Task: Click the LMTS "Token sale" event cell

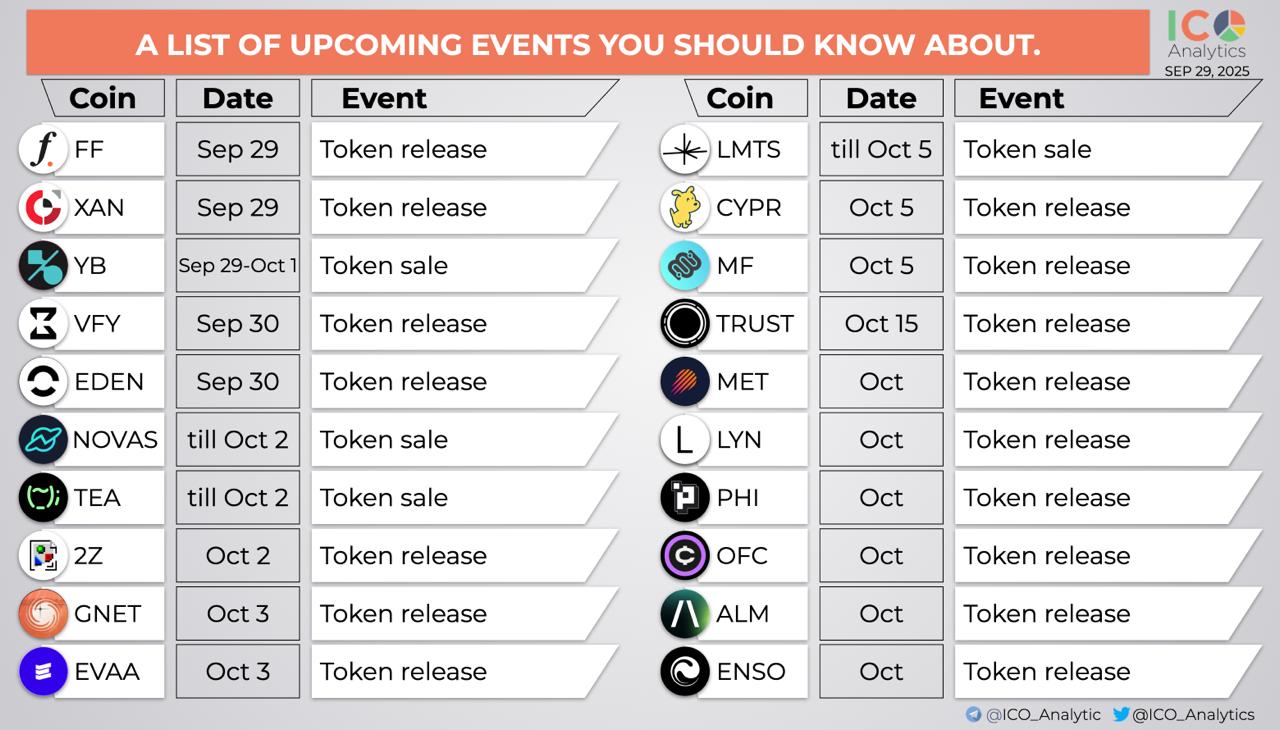Action: [x=1100, y=149]
